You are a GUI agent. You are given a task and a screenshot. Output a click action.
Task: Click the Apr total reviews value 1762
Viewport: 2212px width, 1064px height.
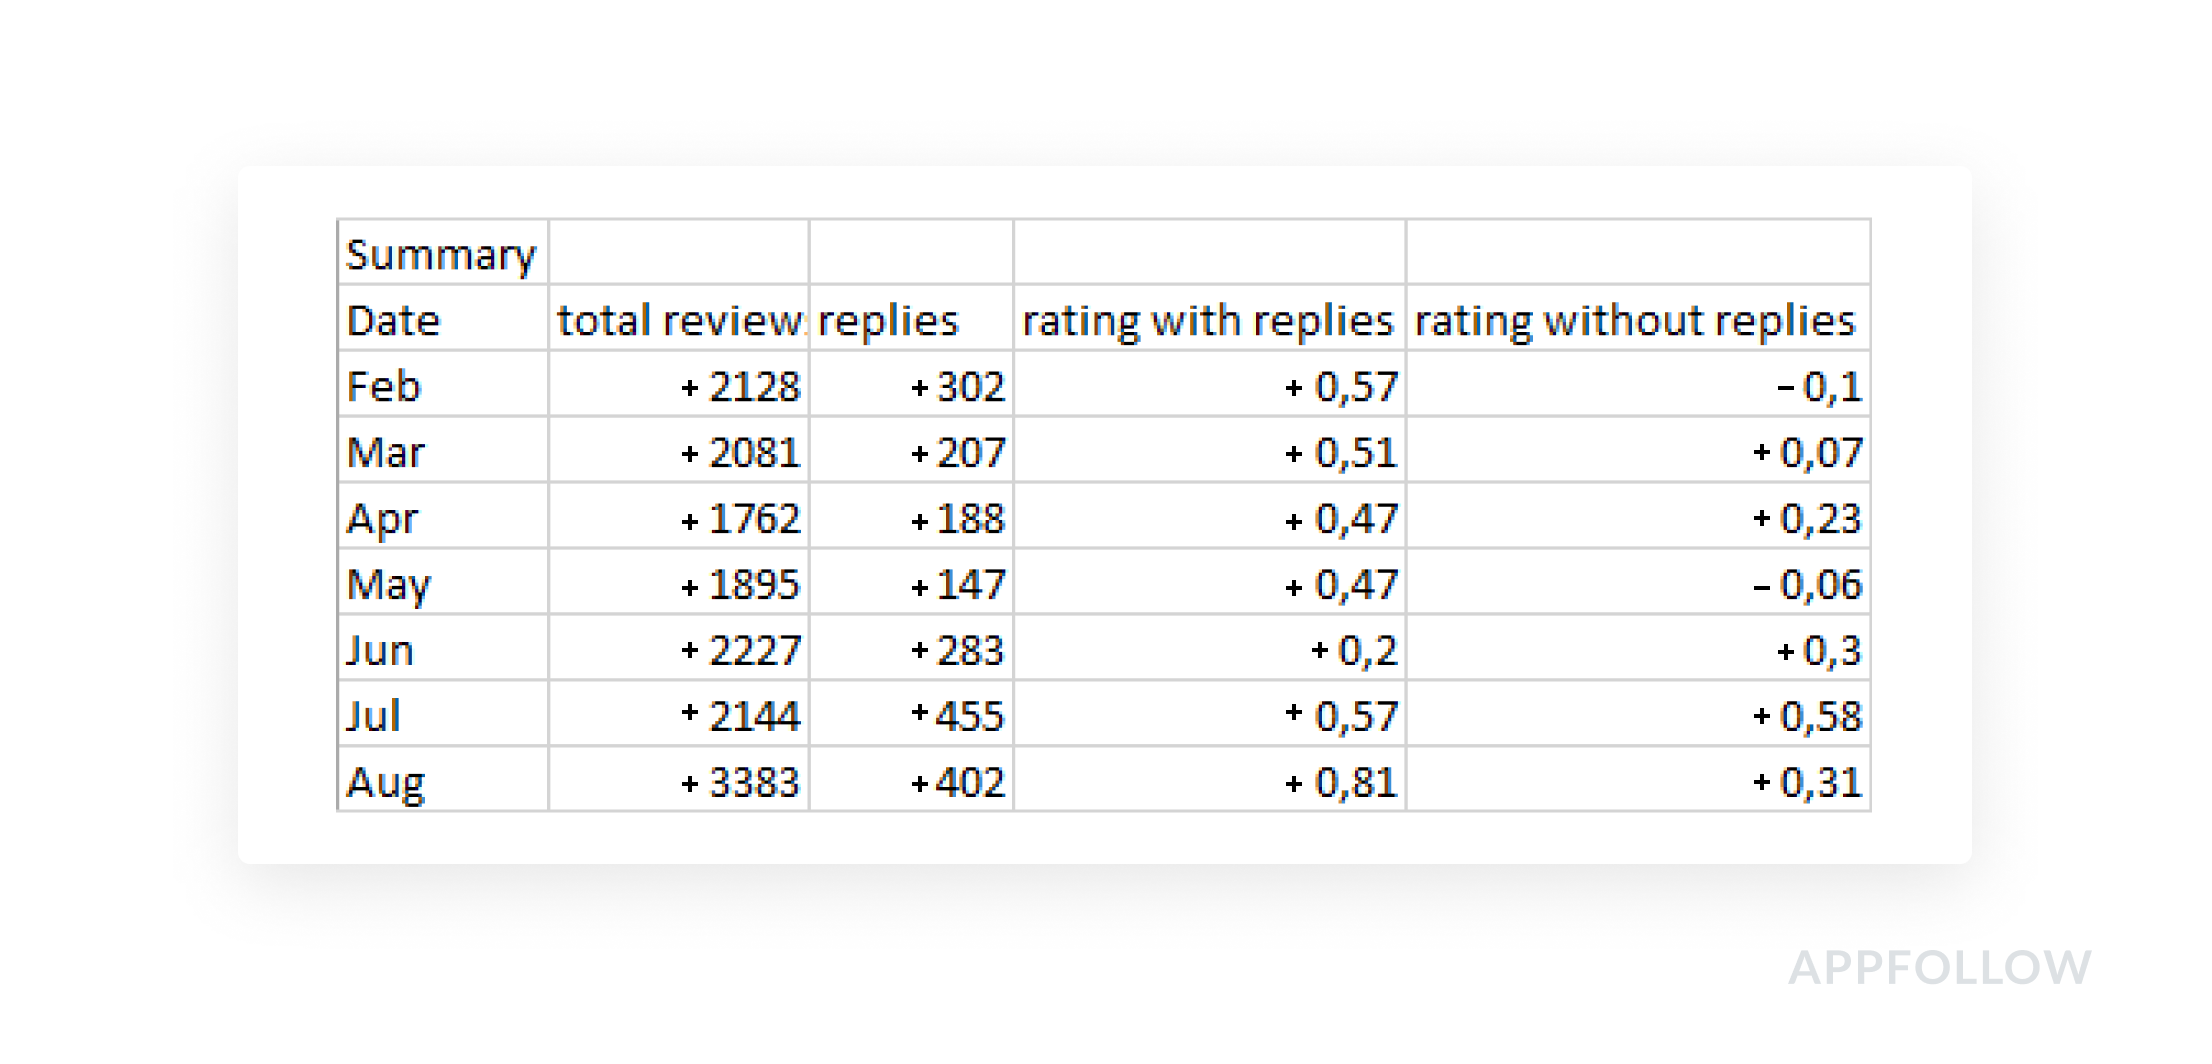click(742, 519)
